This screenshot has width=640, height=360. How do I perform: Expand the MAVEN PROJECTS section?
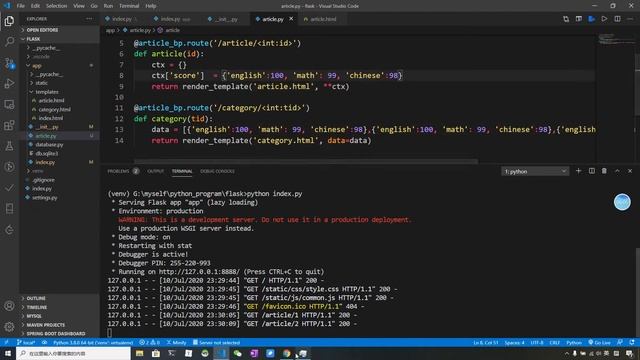59,325
